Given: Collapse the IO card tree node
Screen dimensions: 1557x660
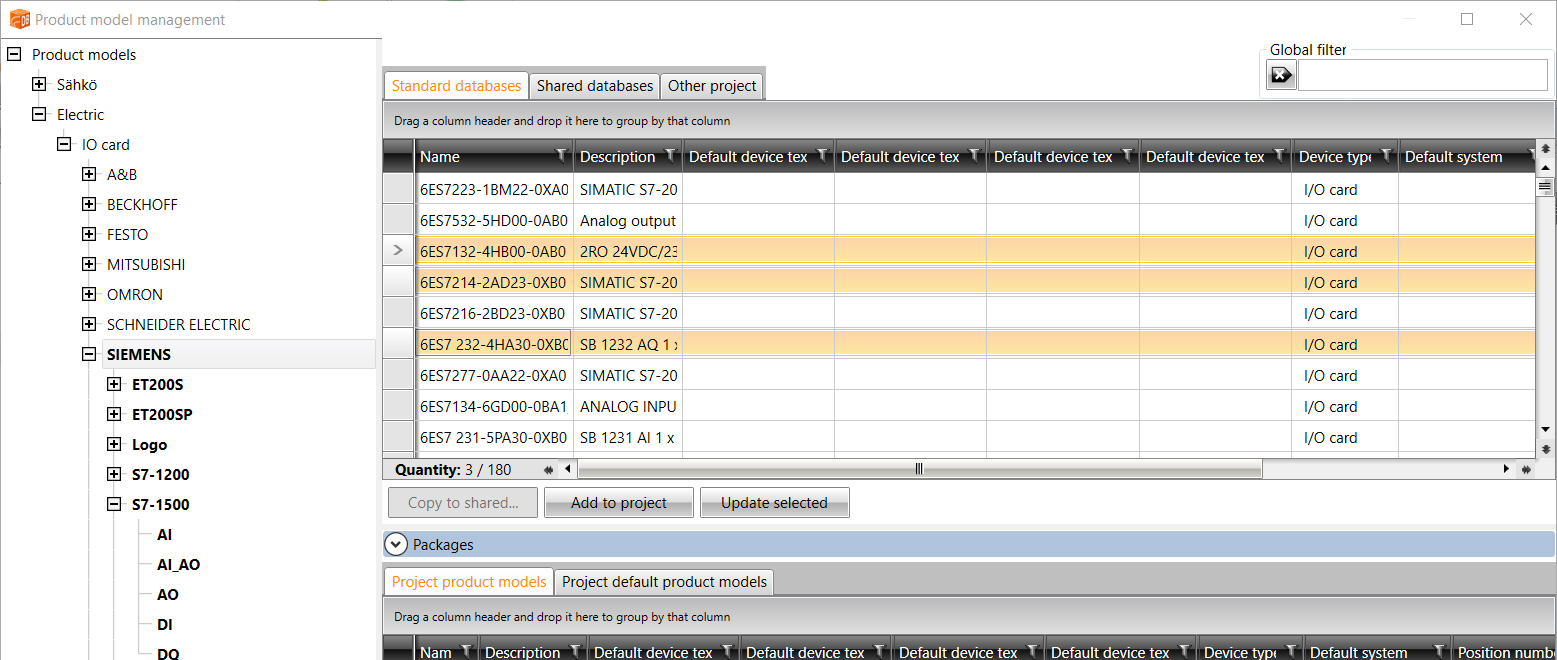Looking at the screenshot, I should [x=64, y=144].
